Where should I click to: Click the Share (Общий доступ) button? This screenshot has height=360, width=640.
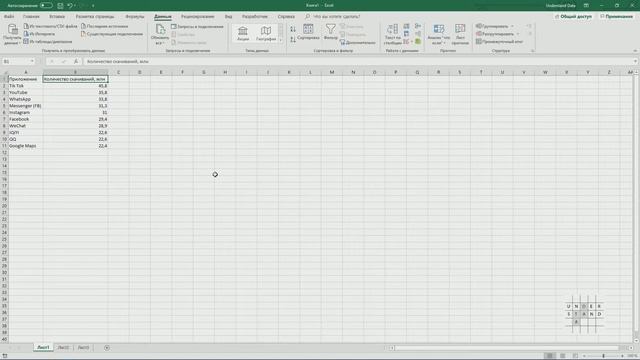[x=573, y=17]
